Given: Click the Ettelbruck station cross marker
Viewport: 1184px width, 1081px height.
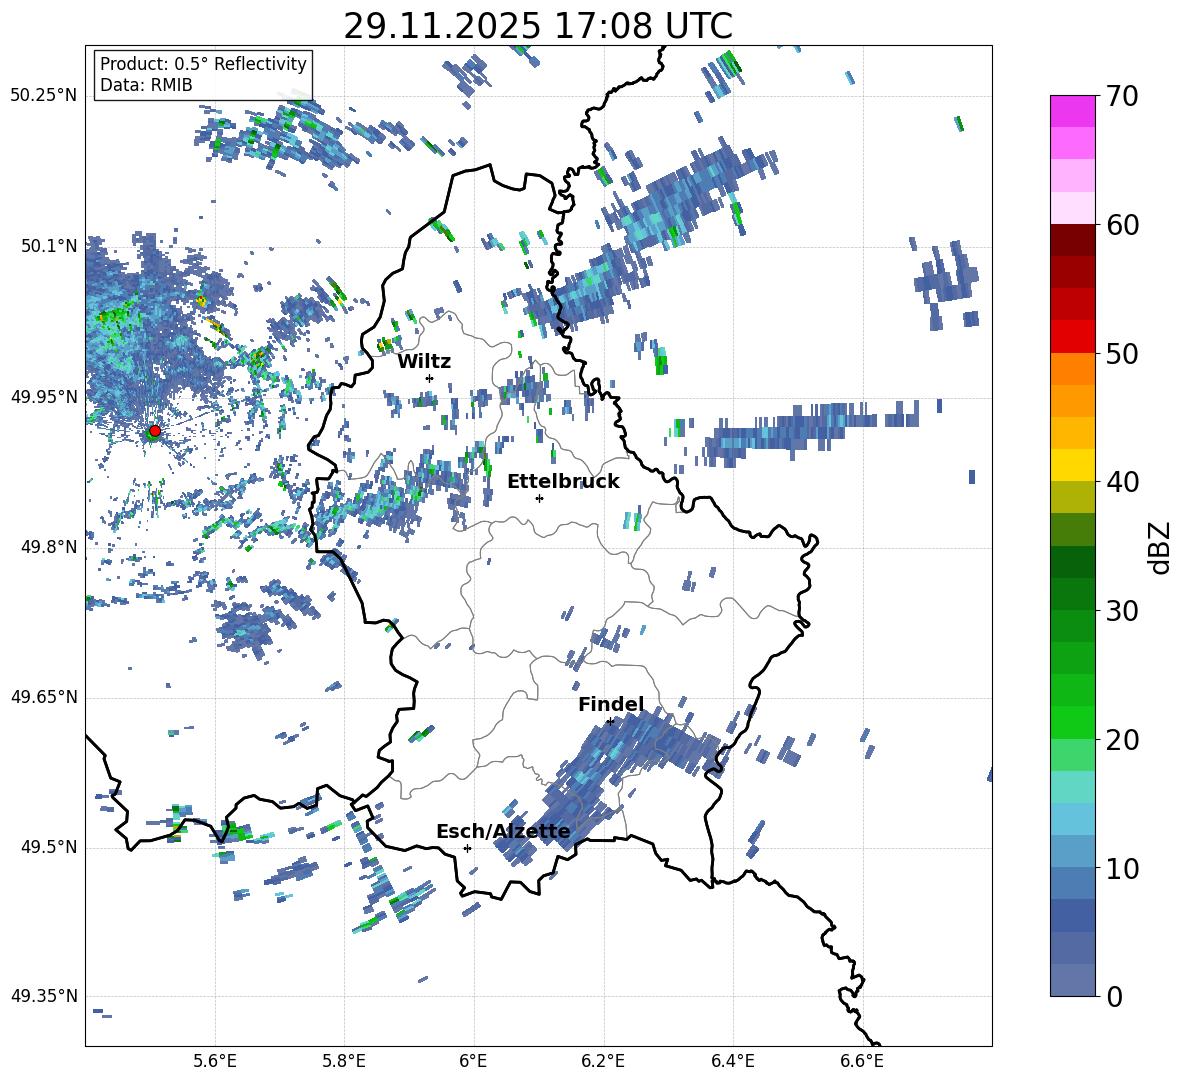Looking at the screenshot, I should pos(539,498).
